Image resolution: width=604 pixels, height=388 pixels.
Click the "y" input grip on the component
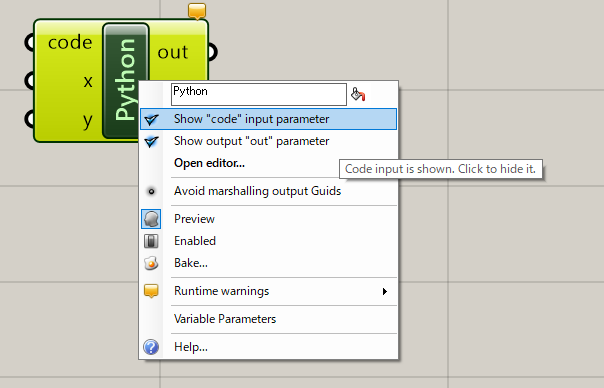(30, 119)
